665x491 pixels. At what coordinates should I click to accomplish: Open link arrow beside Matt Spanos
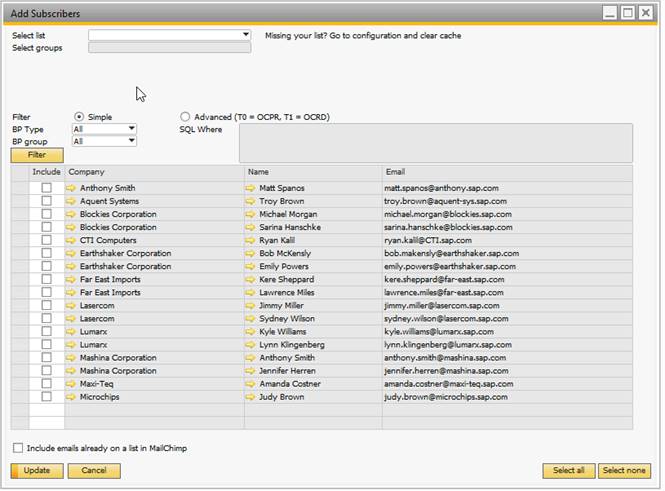pyautogui.click(x=251, y=188)
